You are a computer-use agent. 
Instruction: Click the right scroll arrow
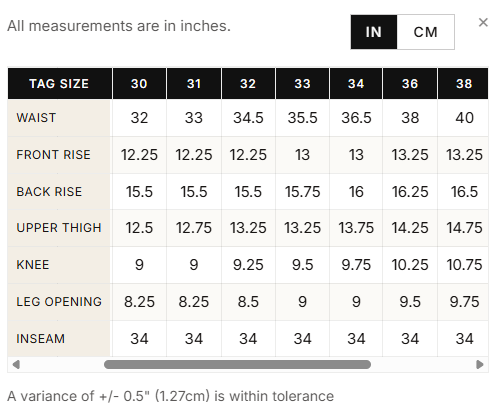click(480, 364)
